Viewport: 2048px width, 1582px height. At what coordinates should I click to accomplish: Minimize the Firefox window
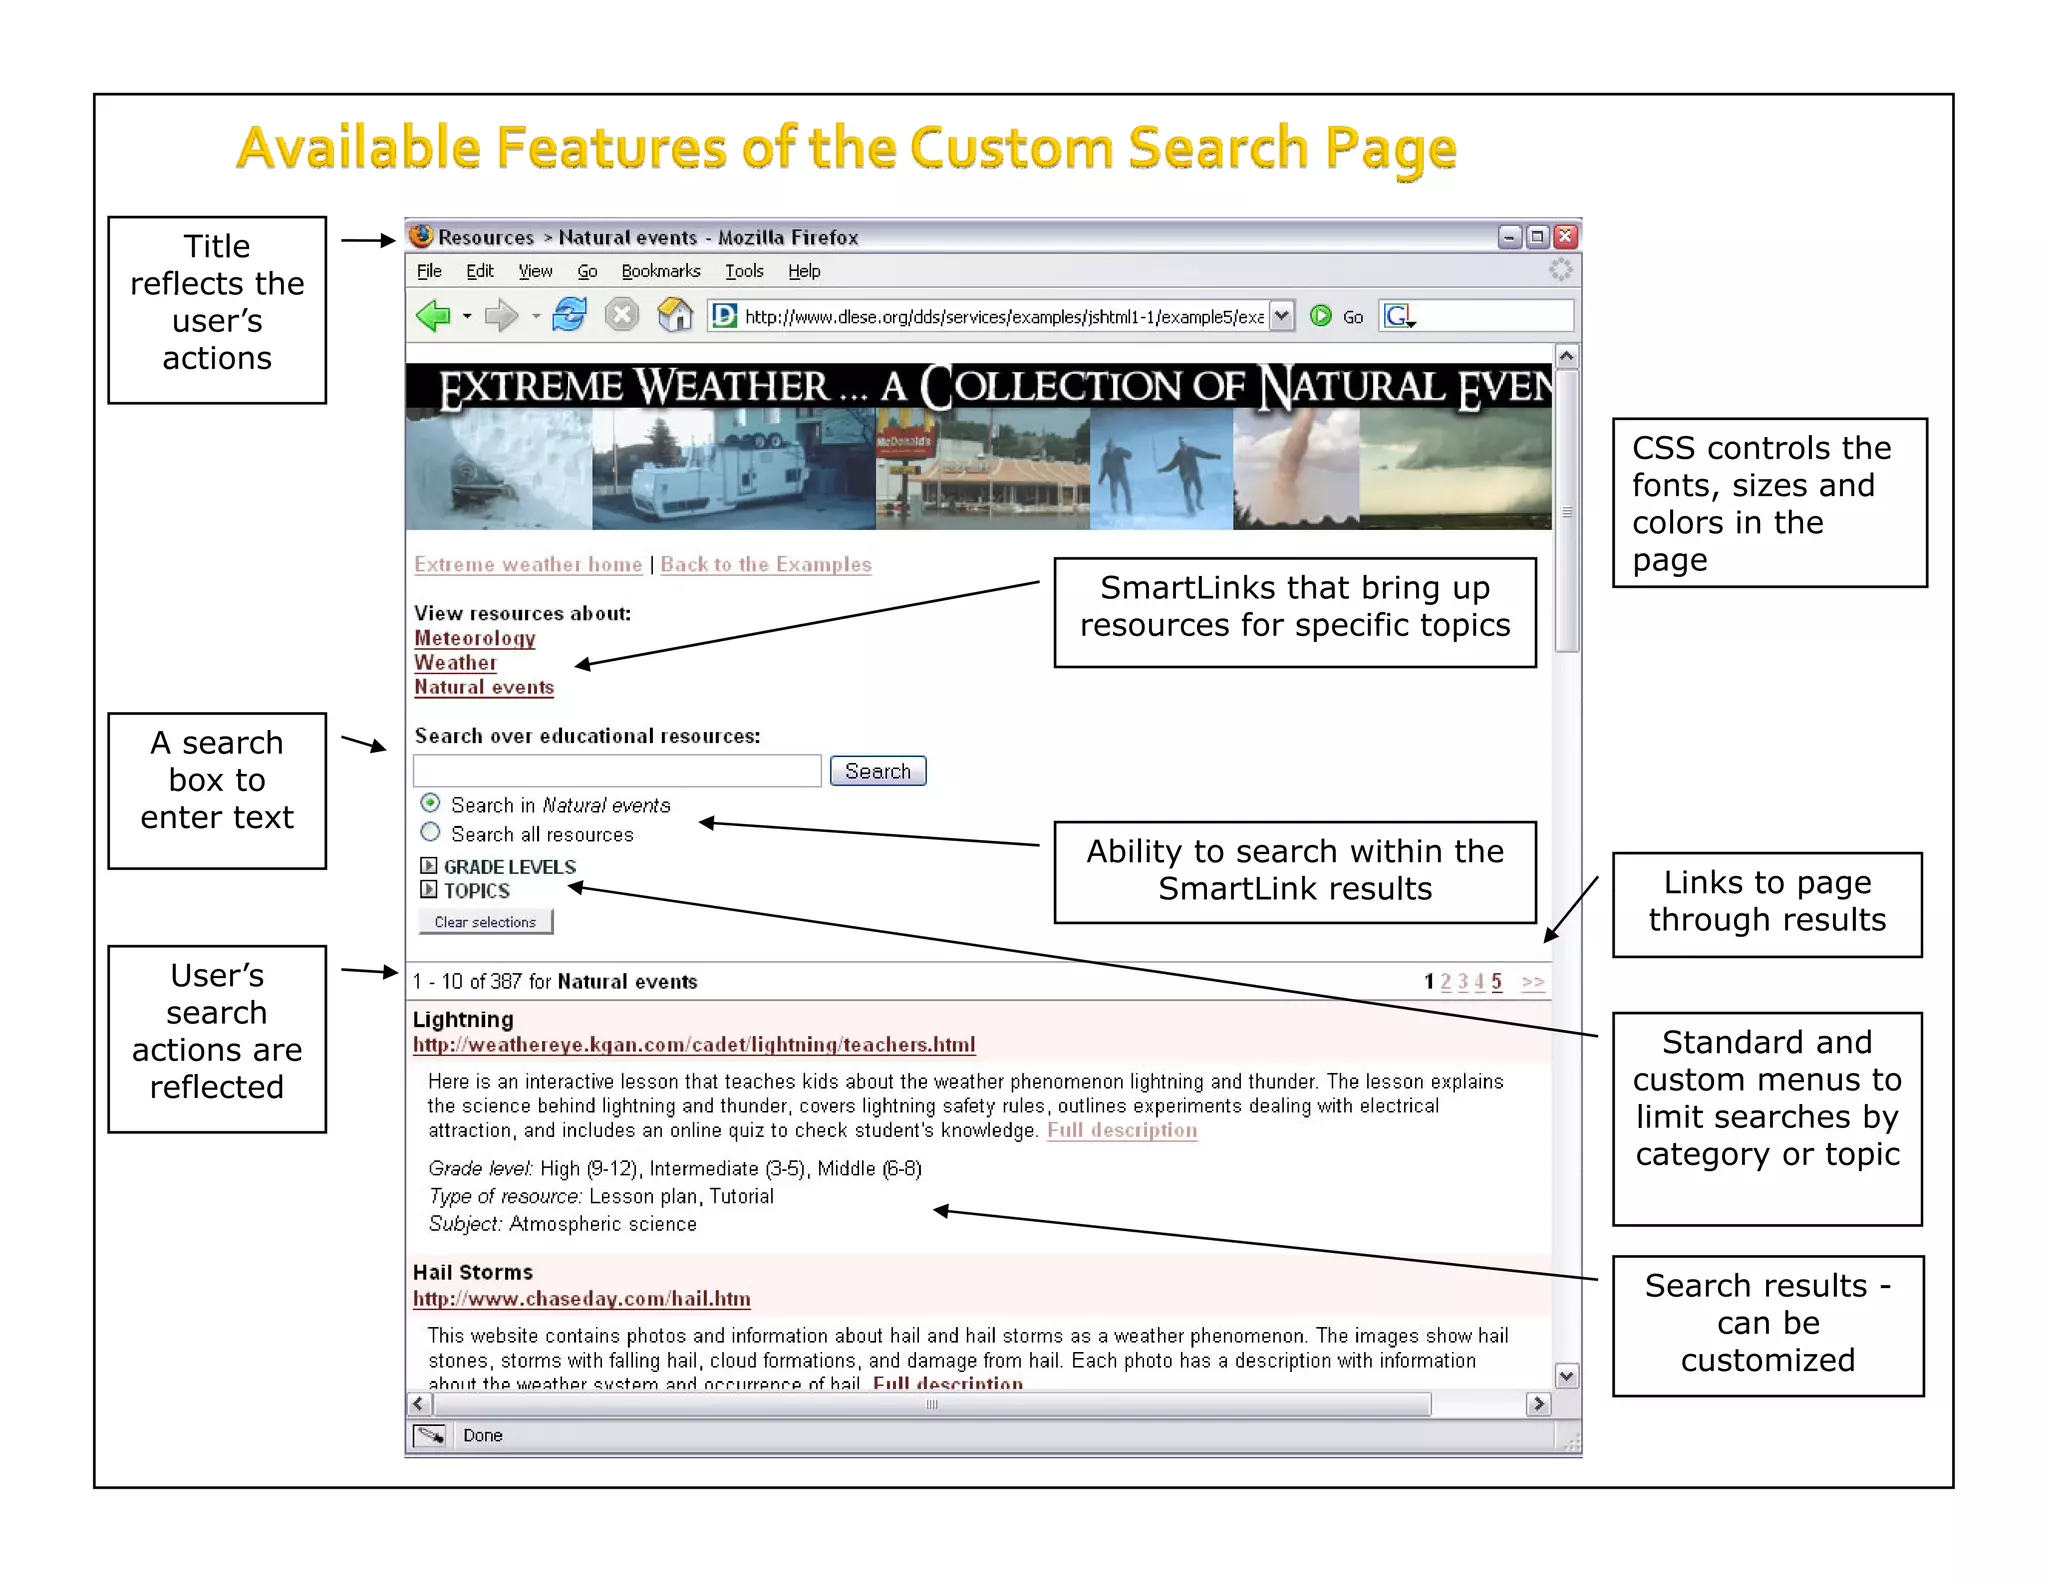click(1510, 237)
